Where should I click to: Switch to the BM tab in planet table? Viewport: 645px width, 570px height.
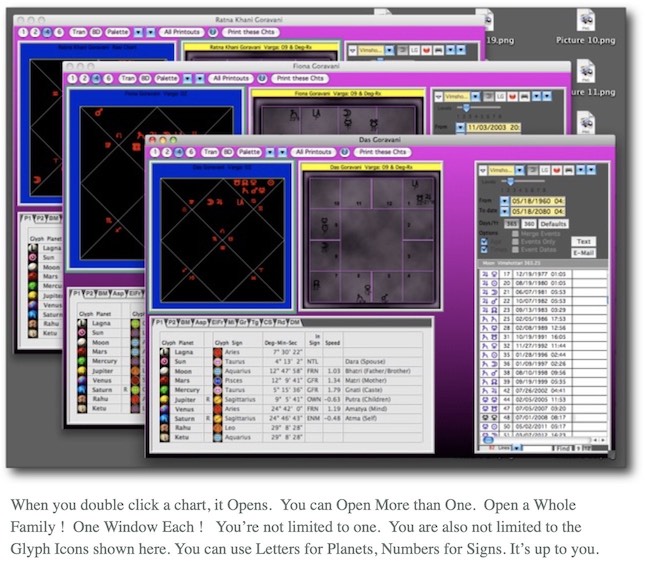[x=188, y=323]
